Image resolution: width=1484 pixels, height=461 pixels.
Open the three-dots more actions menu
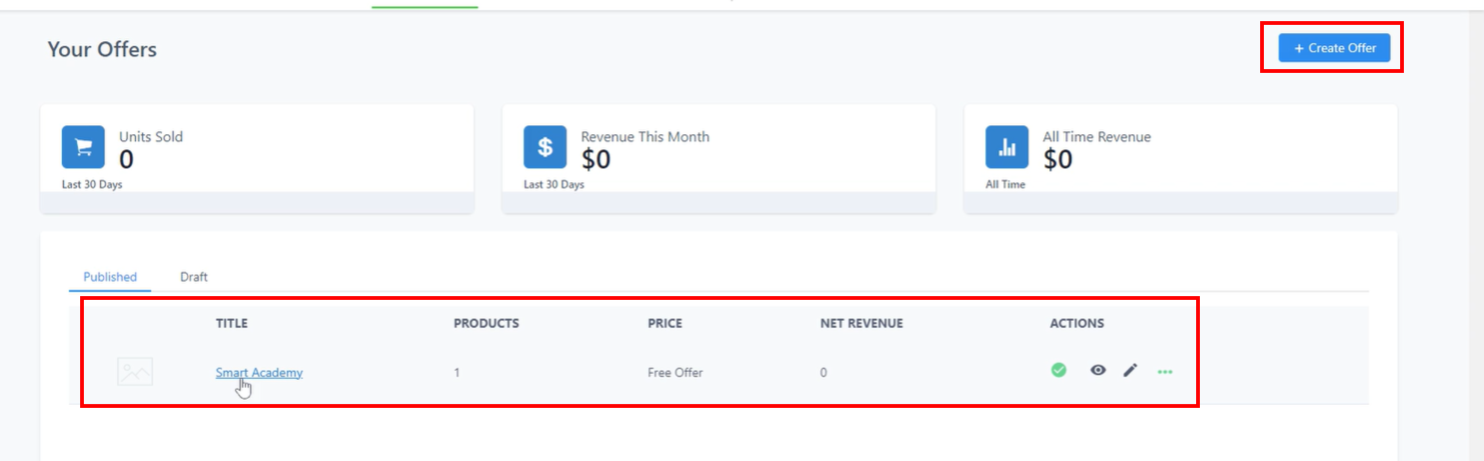tap(1165, 372)
